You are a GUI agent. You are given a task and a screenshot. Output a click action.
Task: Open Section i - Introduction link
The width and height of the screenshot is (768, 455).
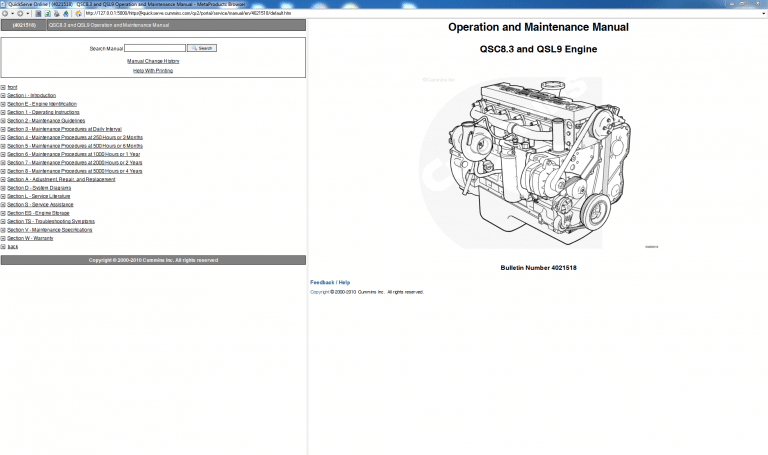click(x=31, y=96)
